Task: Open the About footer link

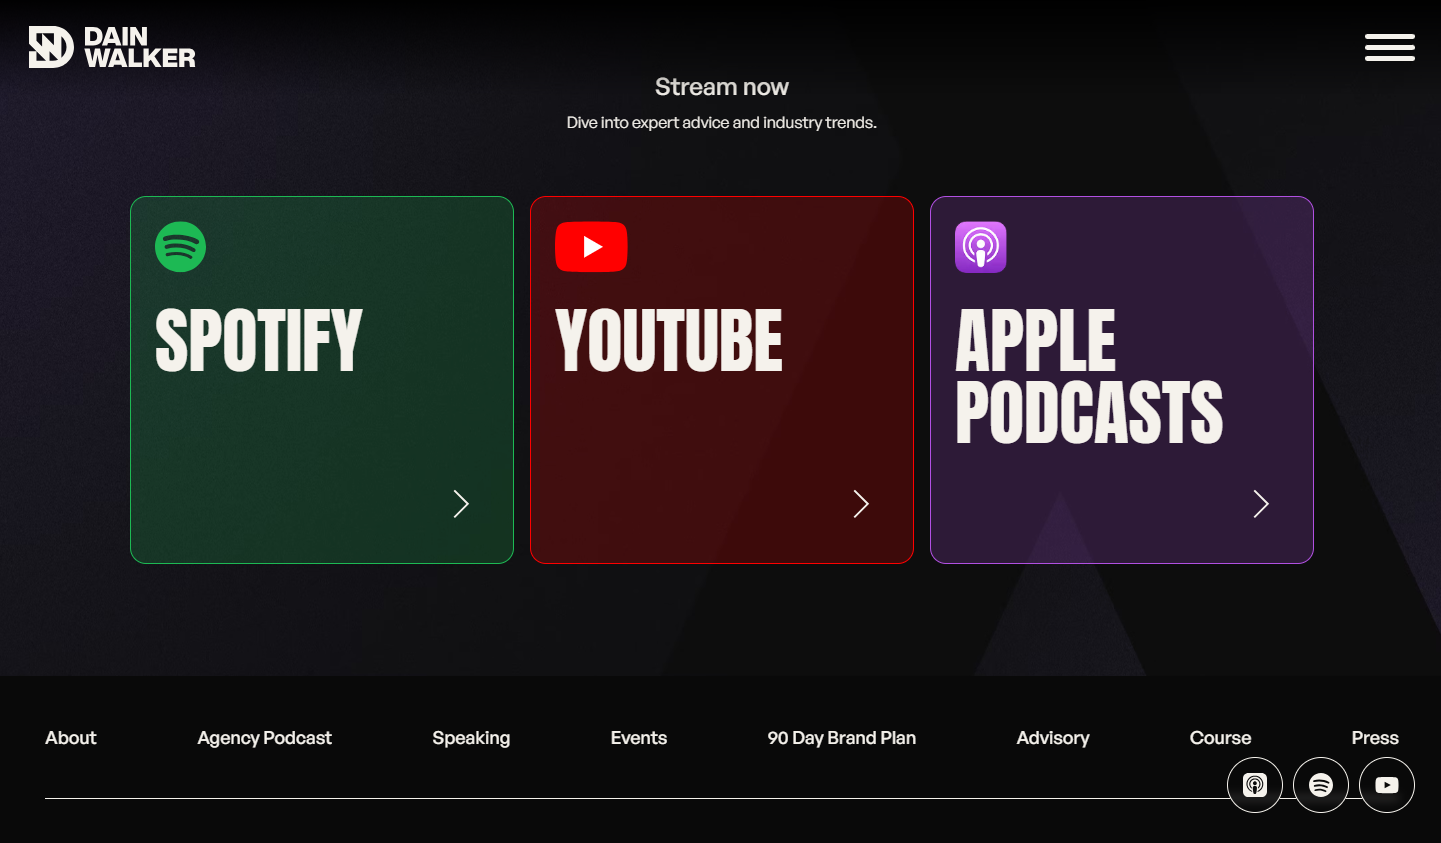Action: coord(71,738)
